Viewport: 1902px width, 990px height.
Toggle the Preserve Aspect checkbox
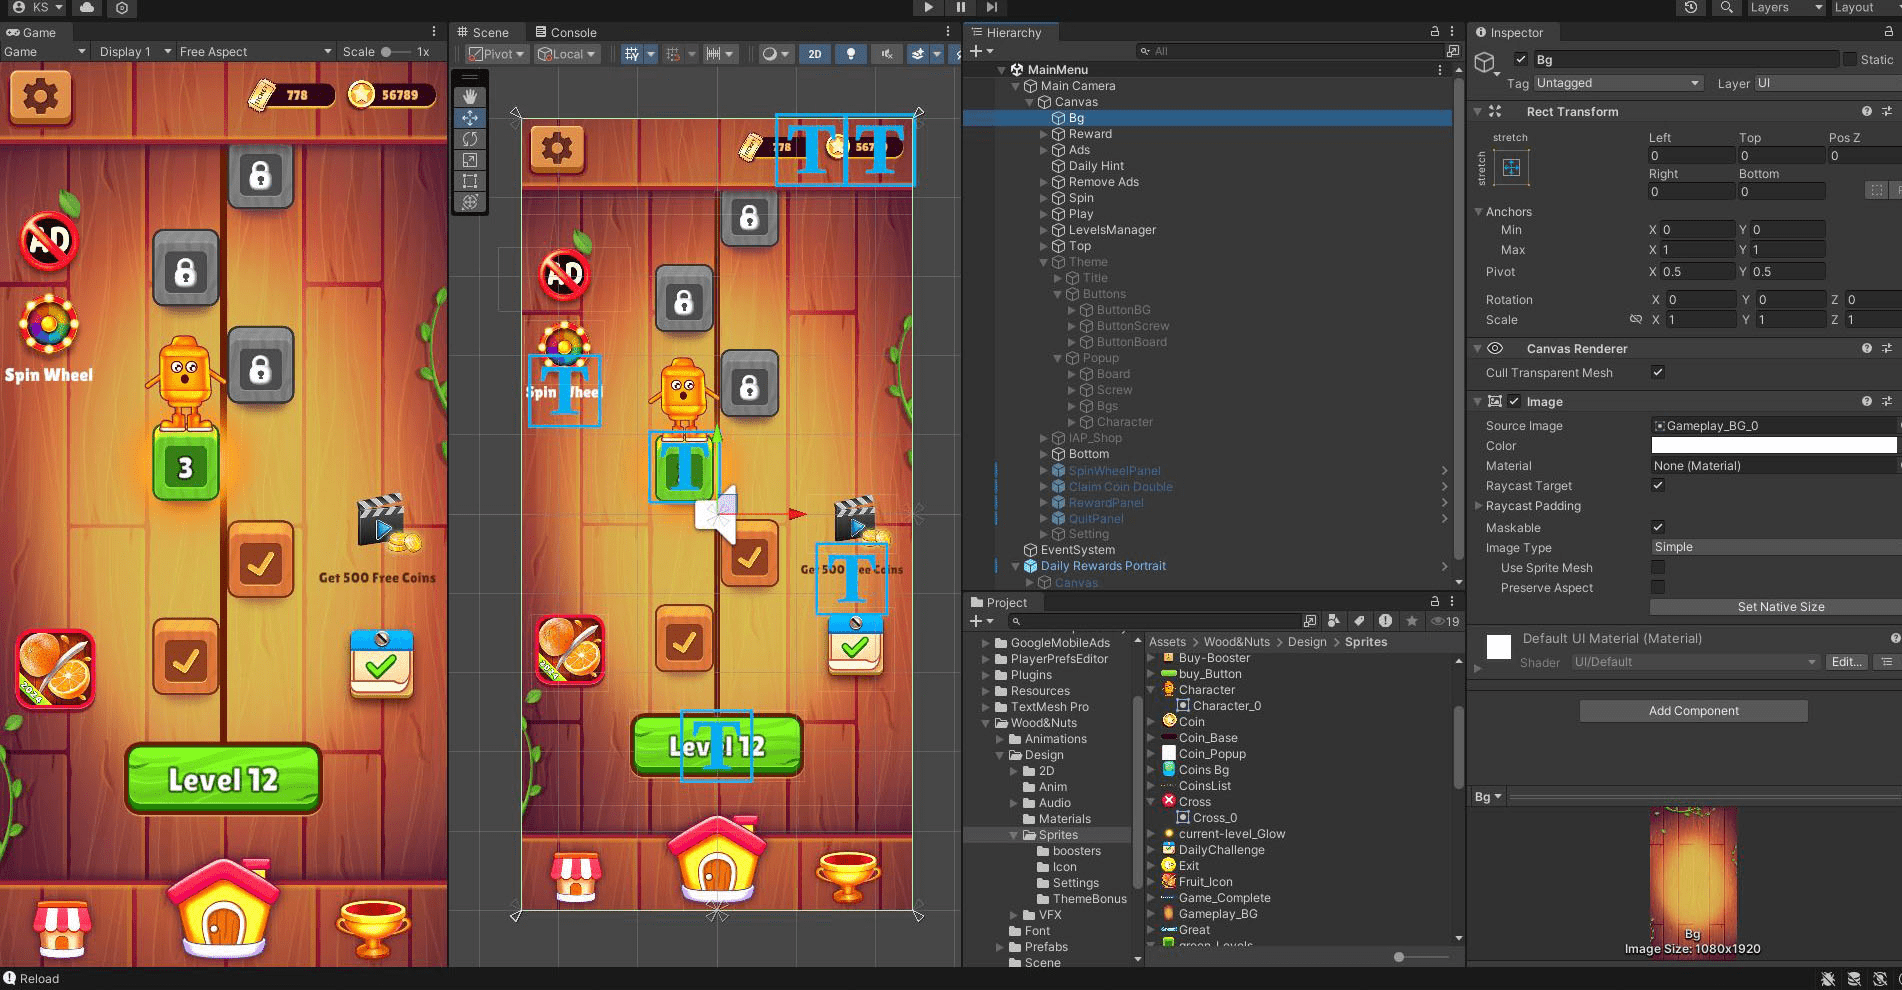tap(1658, 588)
